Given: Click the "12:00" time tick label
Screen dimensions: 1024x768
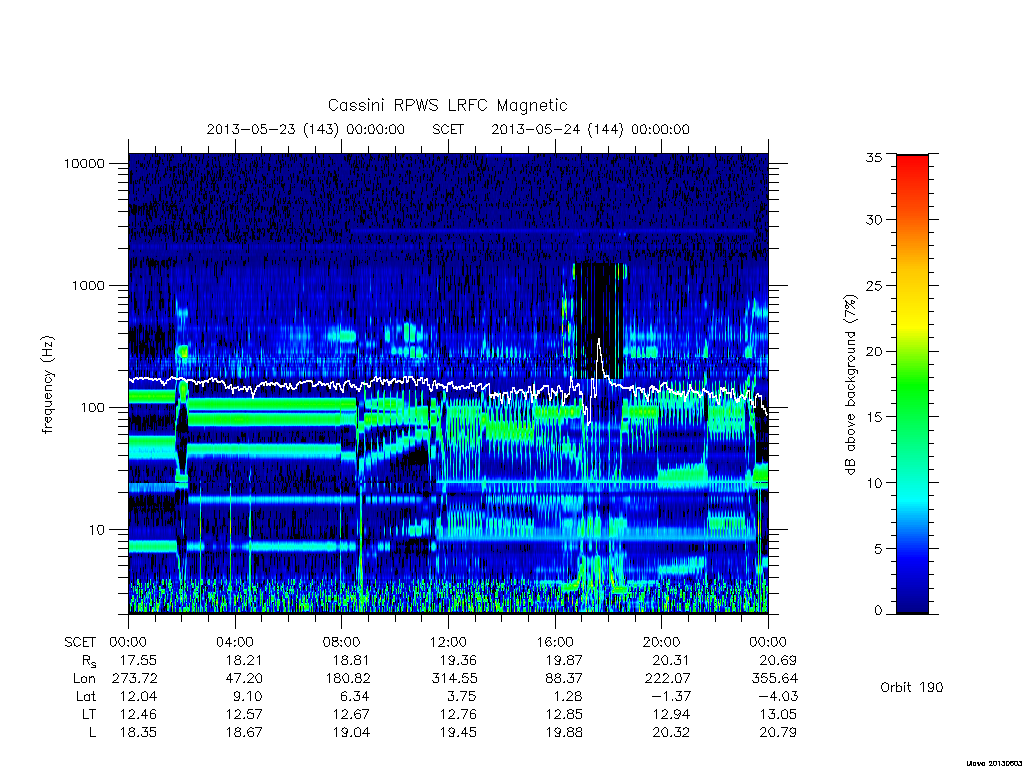Looking at the screenshot, I should [448, 643].
